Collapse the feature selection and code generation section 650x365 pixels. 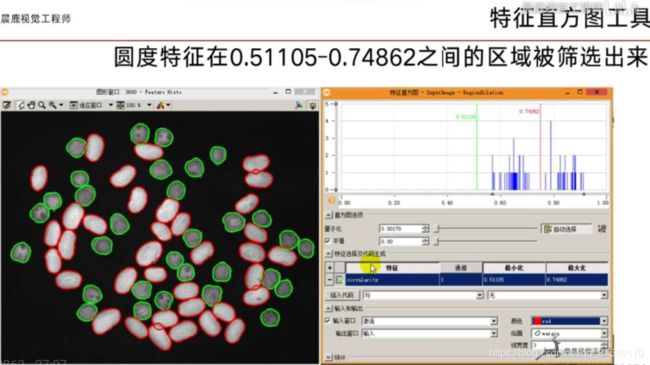tap(328, 253)
